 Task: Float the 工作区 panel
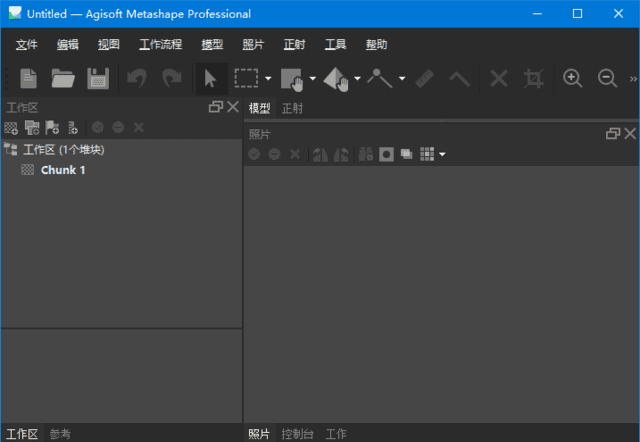(x=216, y=107)
